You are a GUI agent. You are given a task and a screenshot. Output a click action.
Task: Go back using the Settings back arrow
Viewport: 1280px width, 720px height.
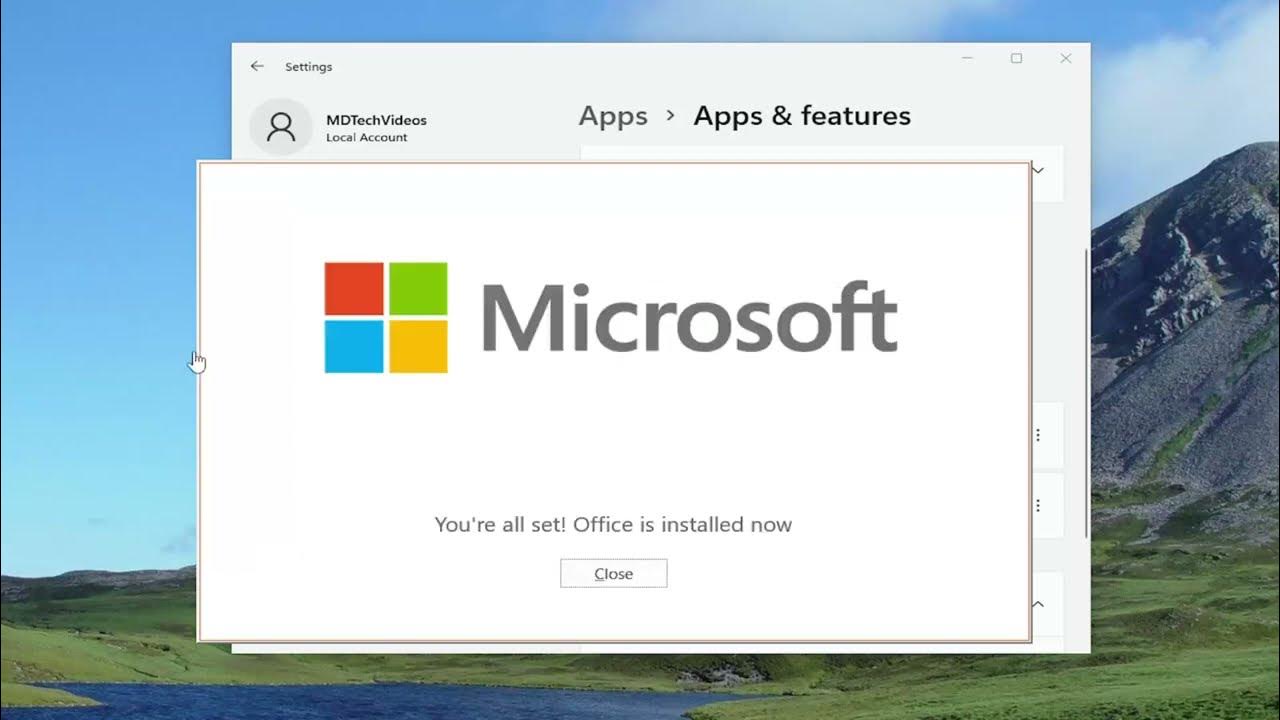click(257, 66)
